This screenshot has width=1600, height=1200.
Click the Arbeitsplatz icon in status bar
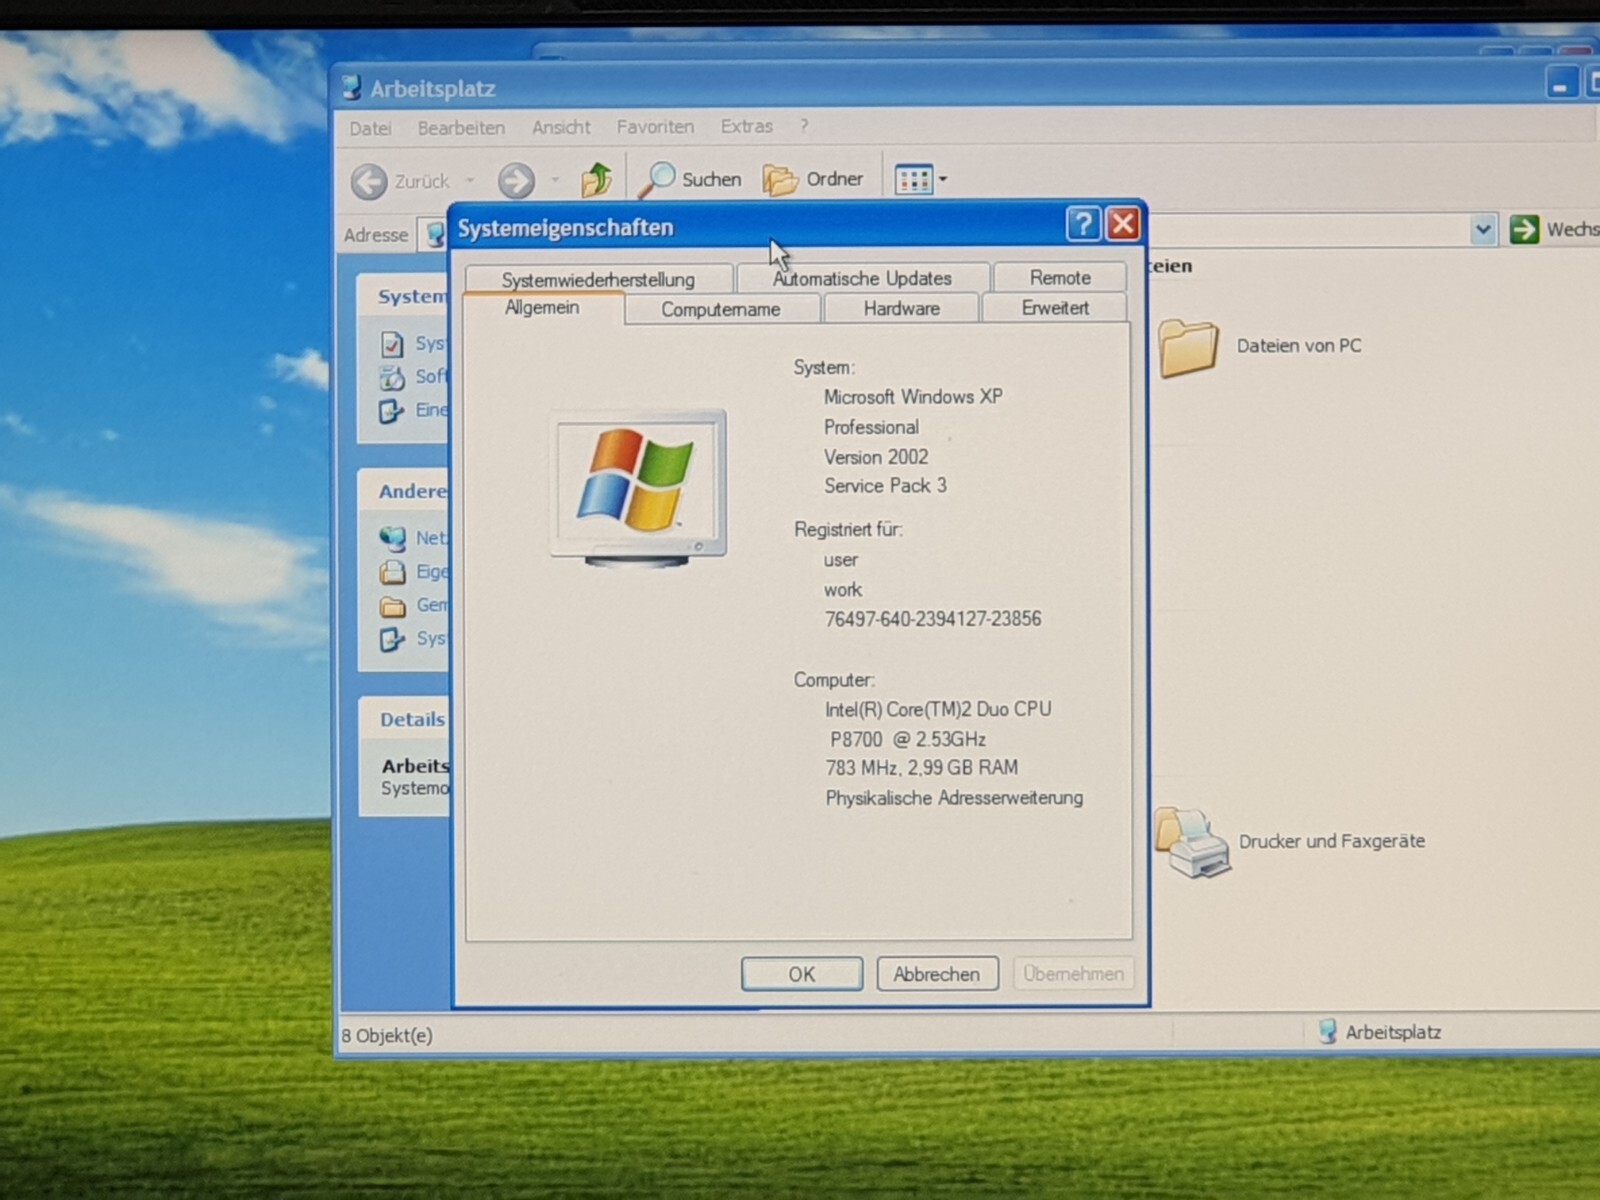[x=1327, y=1031]
